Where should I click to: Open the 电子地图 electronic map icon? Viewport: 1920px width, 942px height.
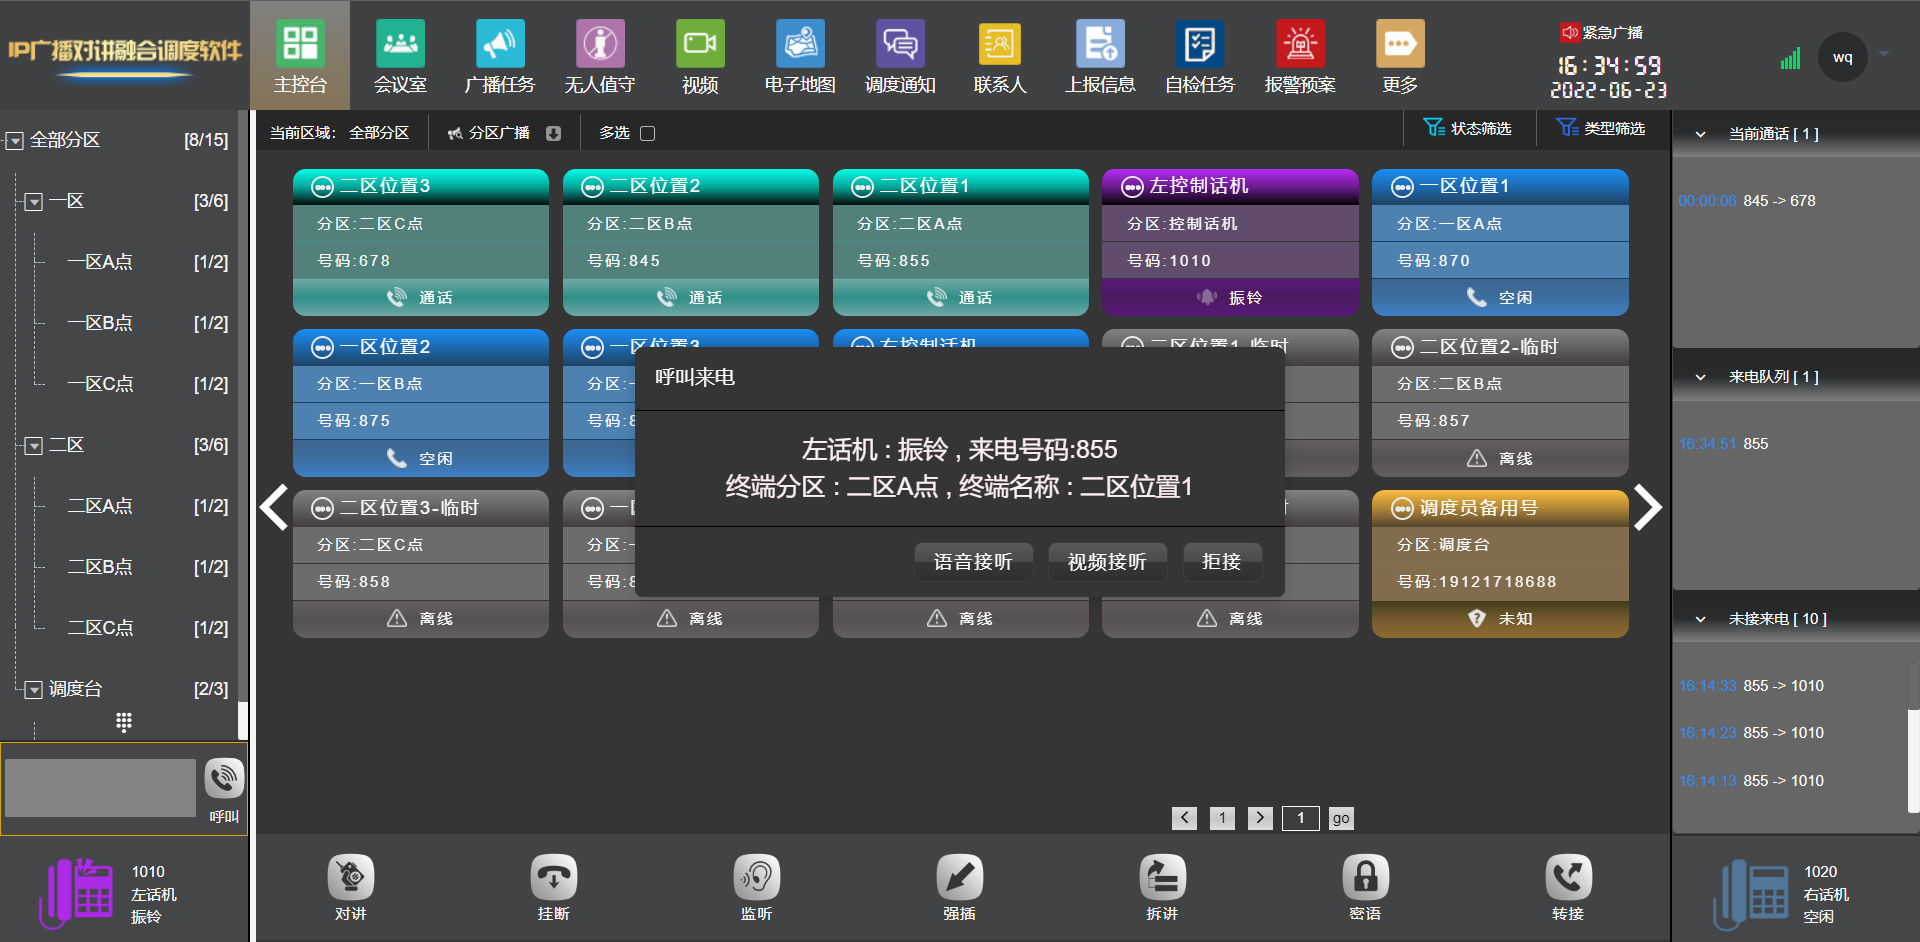click(x=800, y=44)
